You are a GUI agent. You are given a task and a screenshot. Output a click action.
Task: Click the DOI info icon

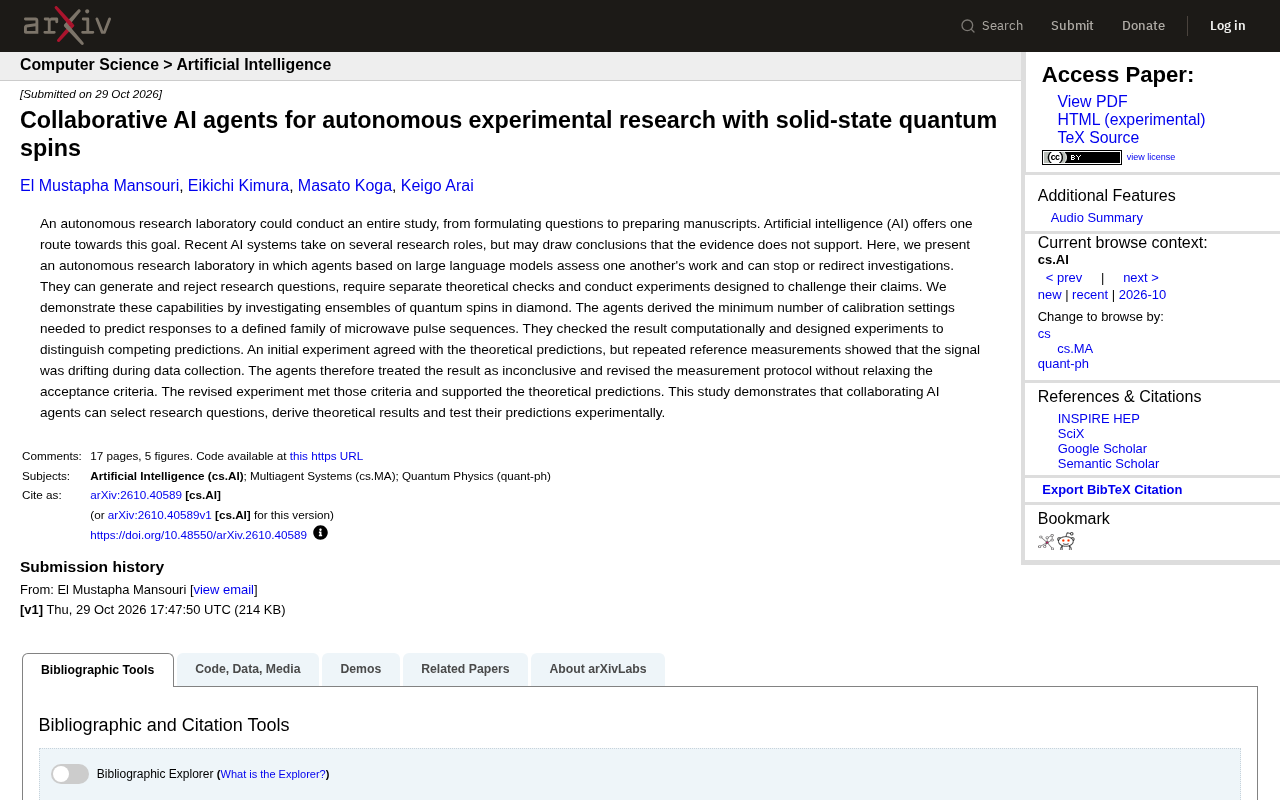pyautogui.click(x=320, y=533)
